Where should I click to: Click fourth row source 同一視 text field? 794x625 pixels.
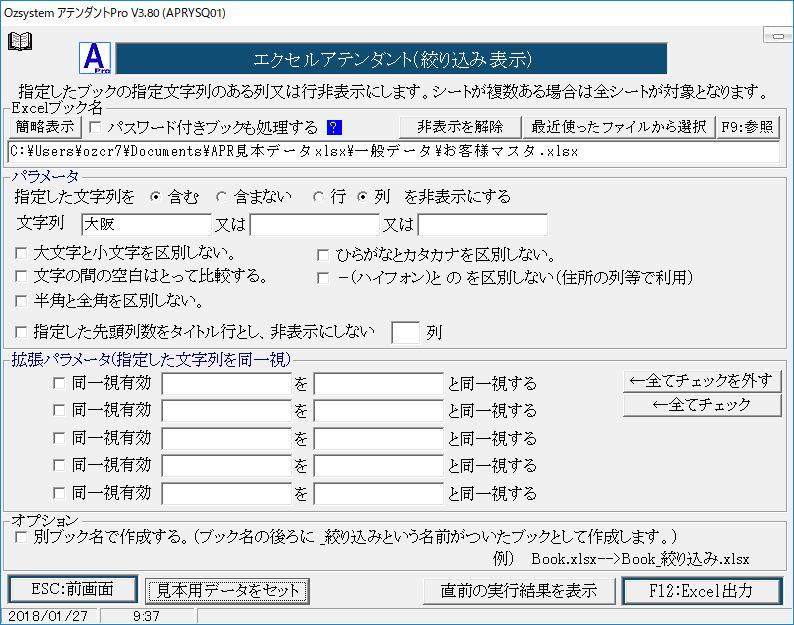coord(226,466)
